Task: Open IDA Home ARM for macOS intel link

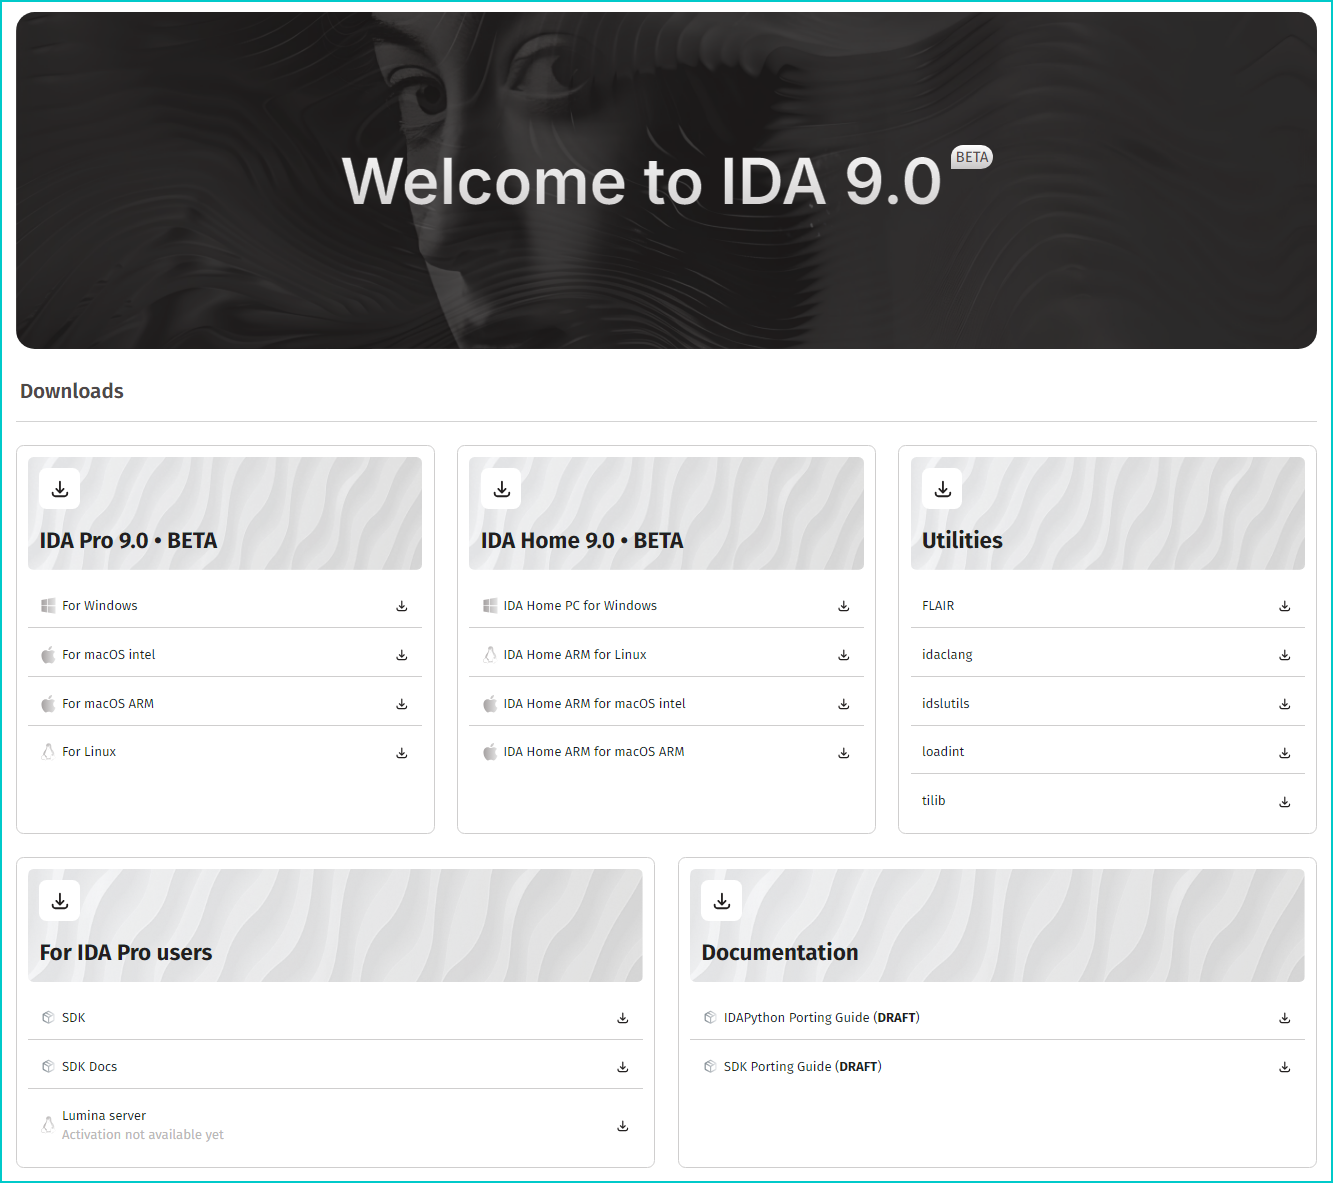Action: 595,704
